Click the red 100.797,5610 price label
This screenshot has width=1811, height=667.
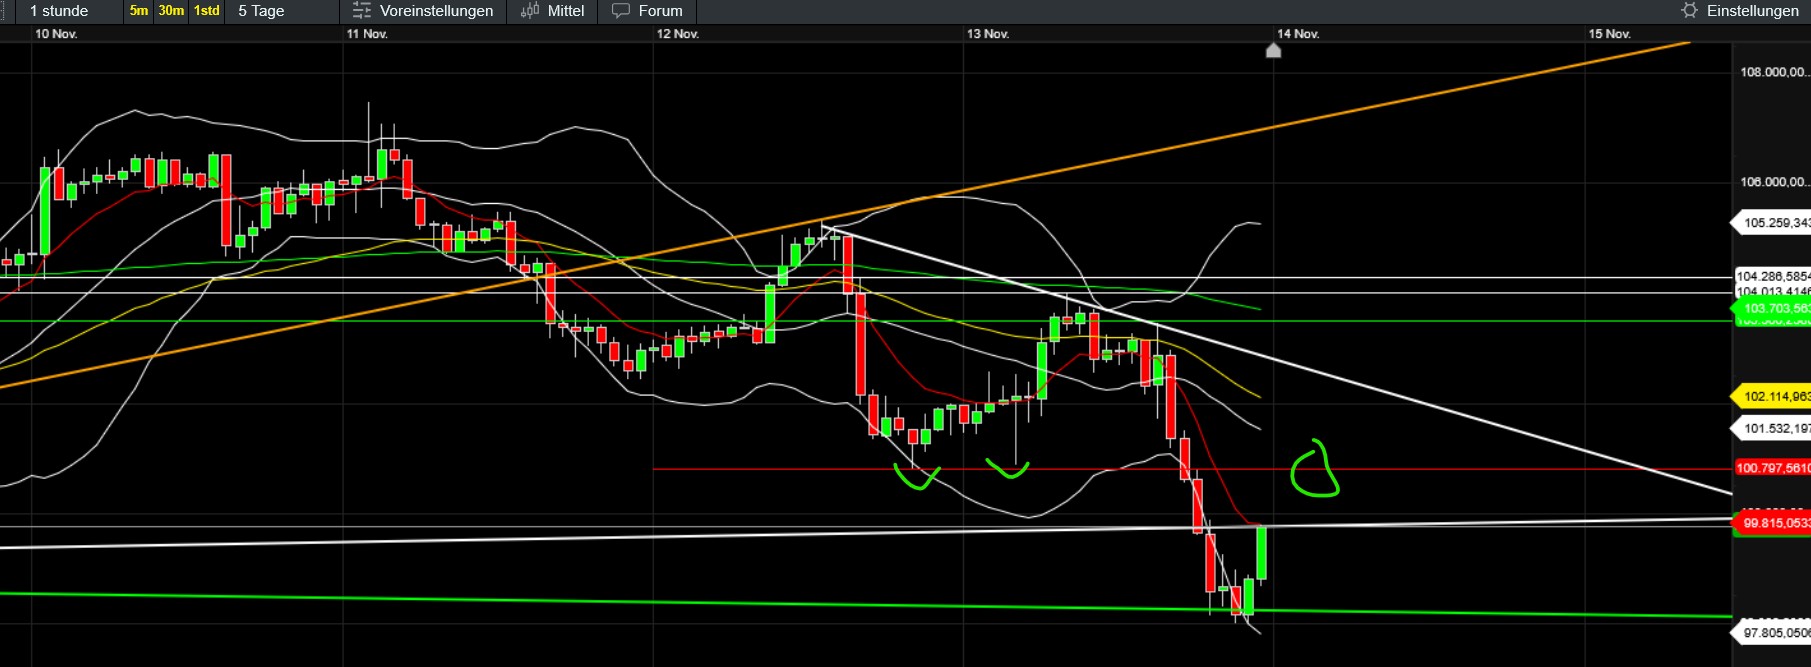[x=1772, y=468]
